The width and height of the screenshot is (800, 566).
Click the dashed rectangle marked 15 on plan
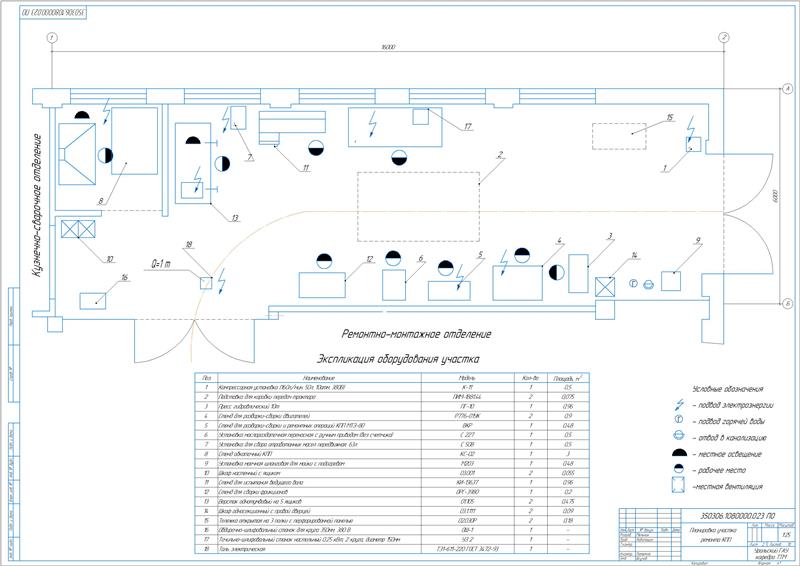[619, 136]
